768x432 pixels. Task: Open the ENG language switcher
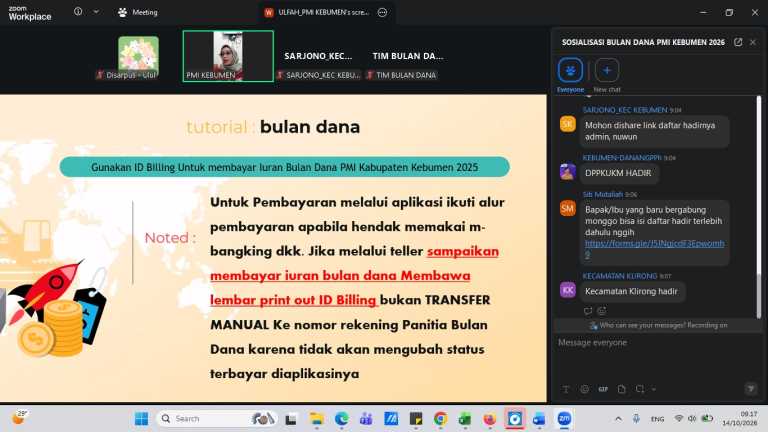tap(657, 419)
